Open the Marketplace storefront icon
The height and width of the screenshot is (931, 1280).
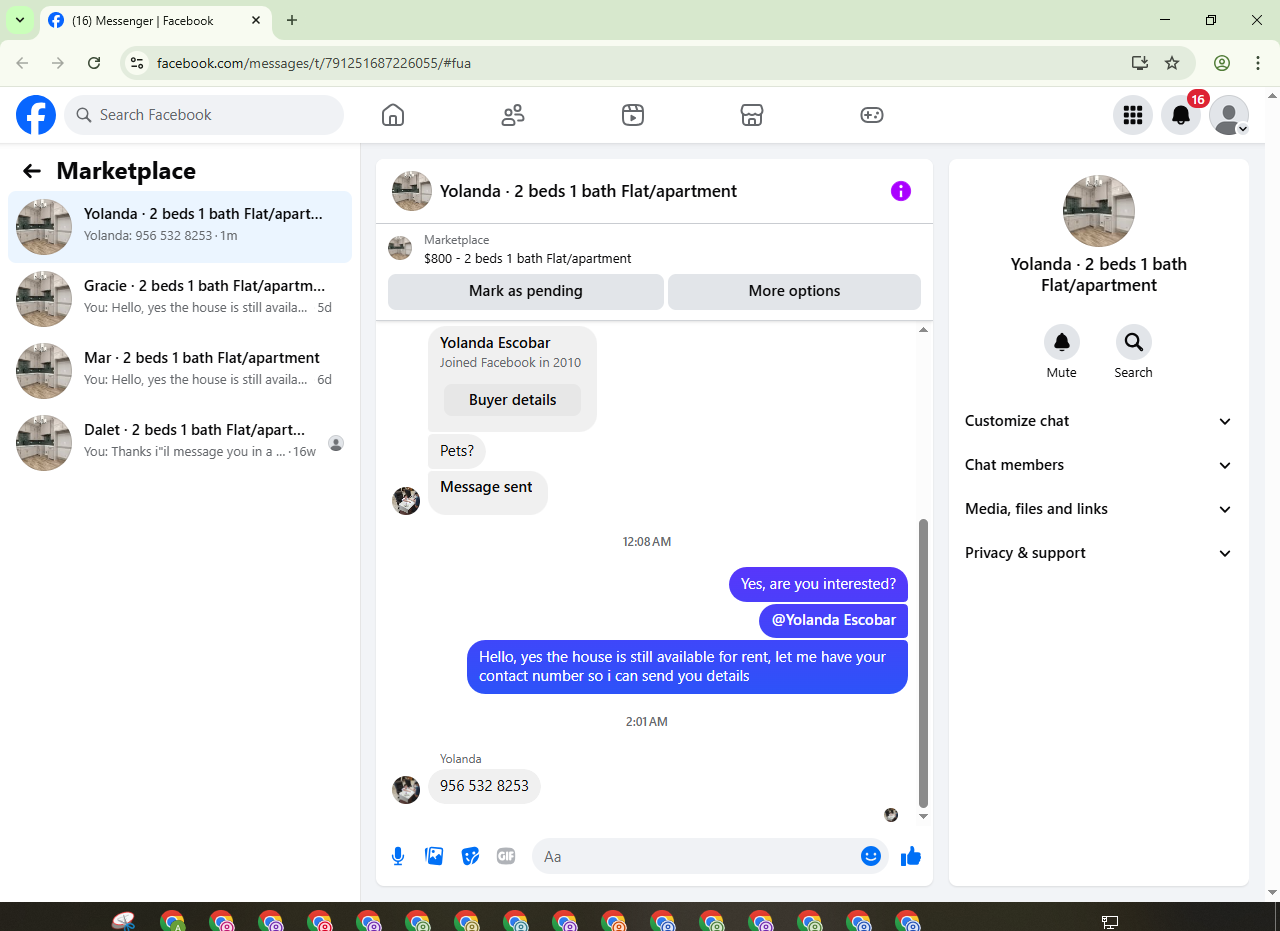(x=752, y=115)
